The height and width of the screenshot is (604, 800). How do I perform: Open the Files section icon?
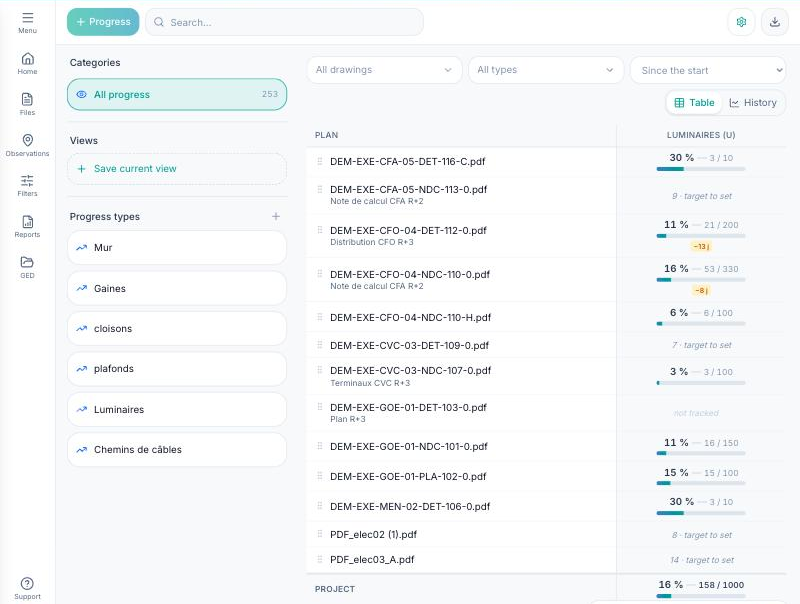(28, 99)
